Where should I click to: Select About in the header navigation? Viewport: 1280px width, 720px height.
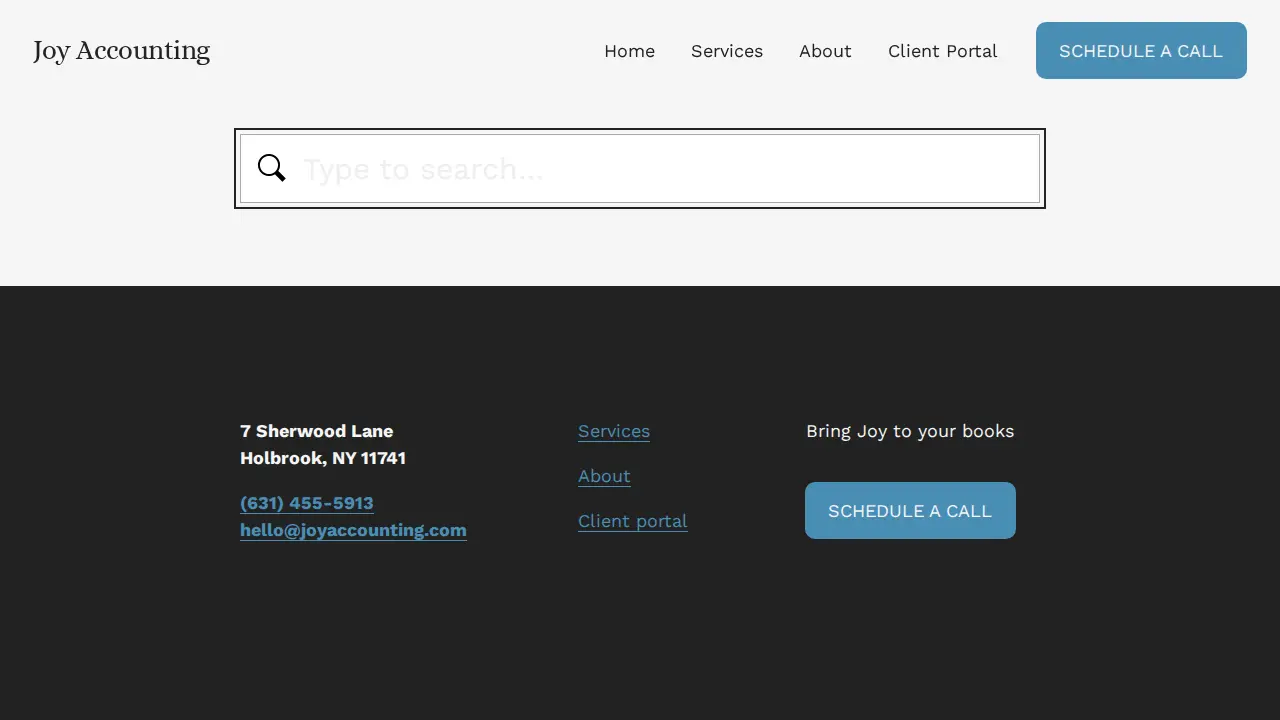coord(825,51)
